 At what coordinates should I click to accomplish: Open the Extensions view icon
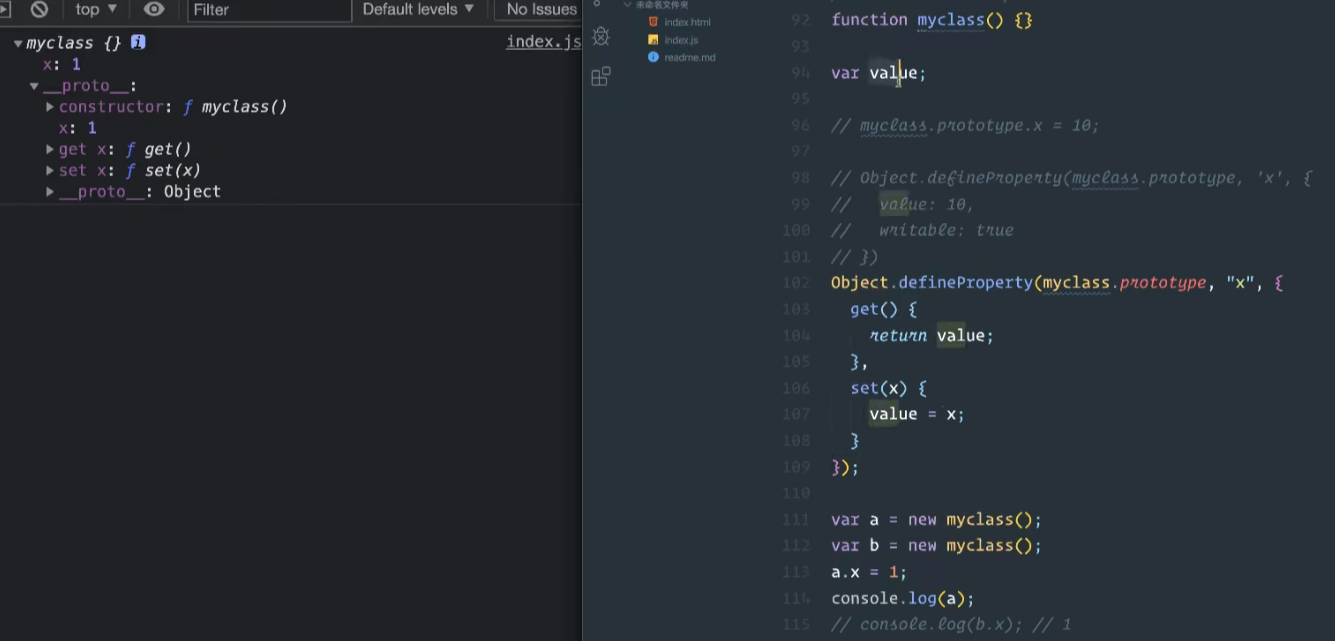(x=601, y=76)
